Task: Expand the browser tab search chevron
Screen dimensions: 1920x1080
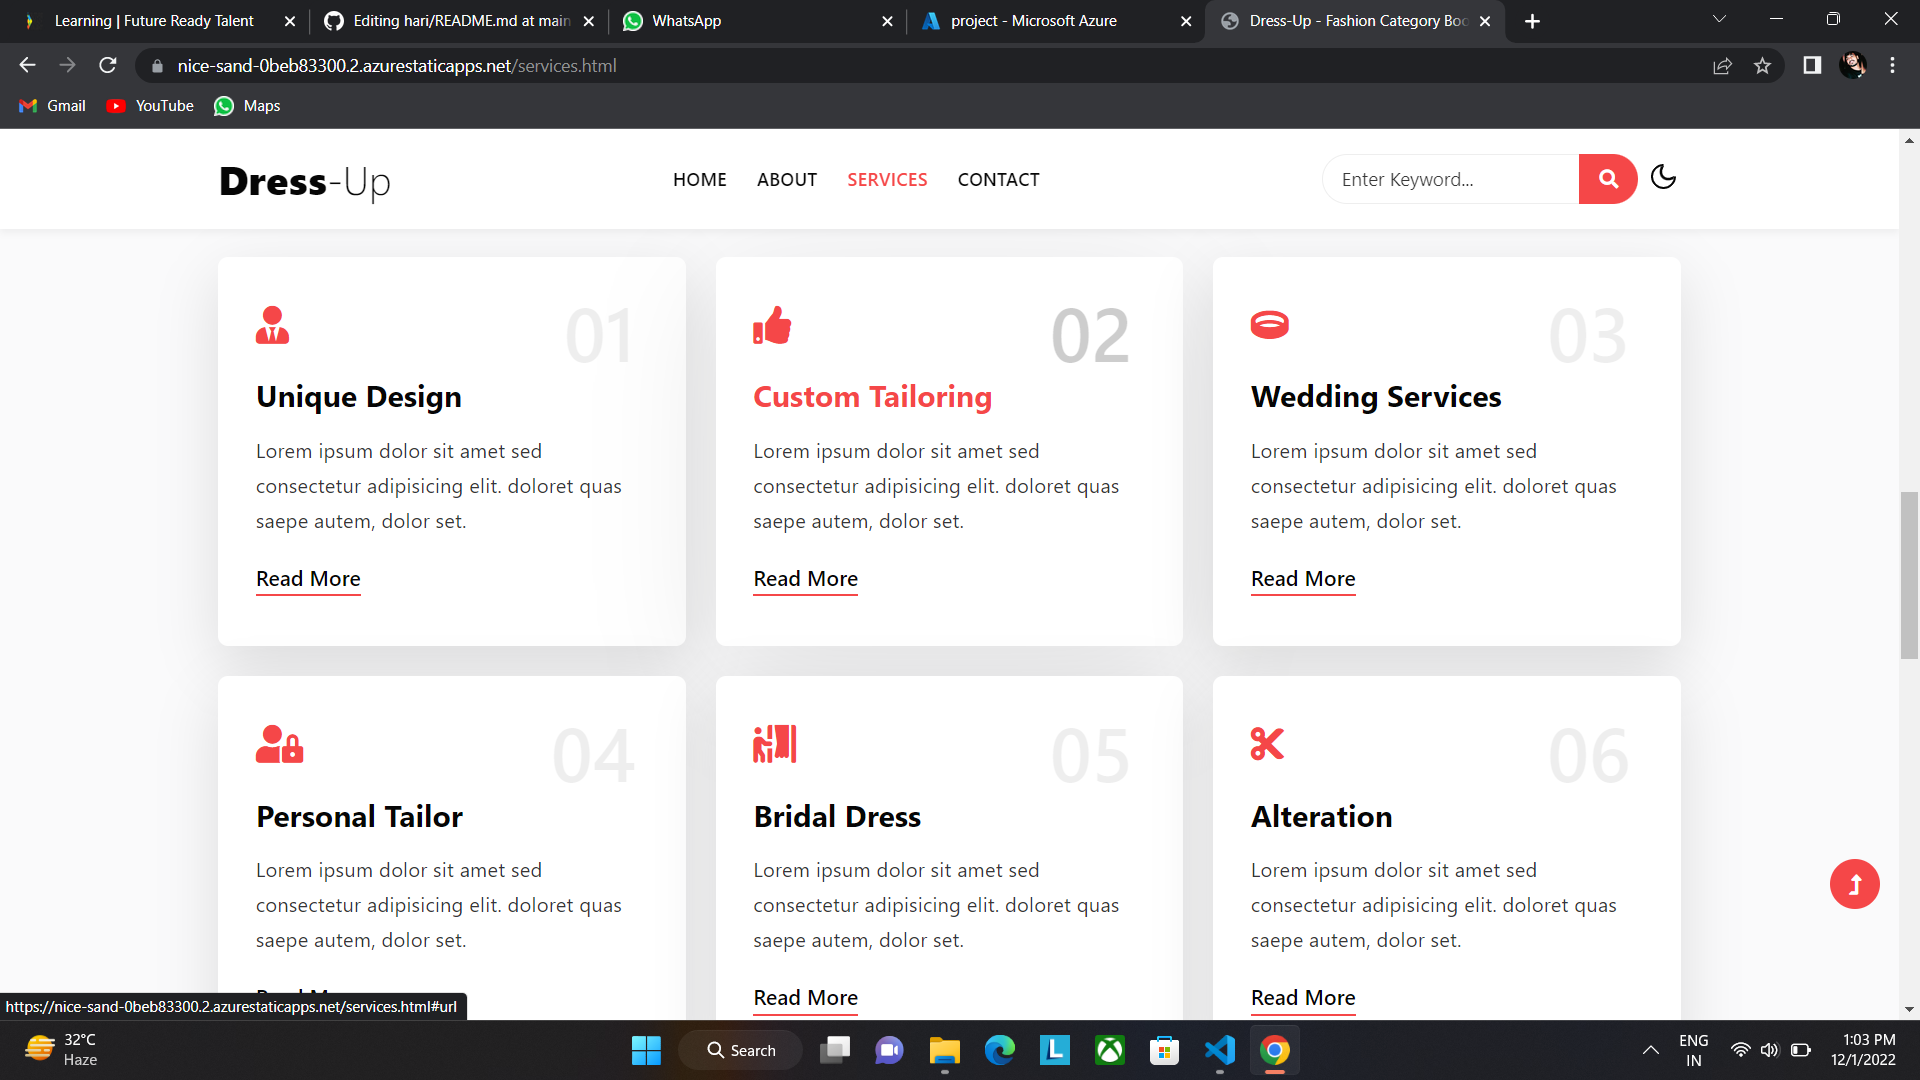Action: click(x=1719, y=19)
